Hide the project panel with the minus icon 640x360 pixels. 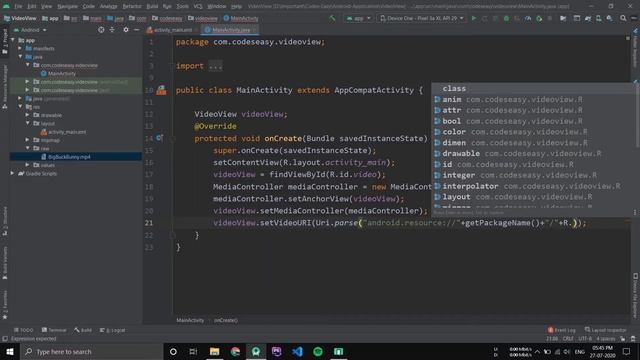coord(136,30)
